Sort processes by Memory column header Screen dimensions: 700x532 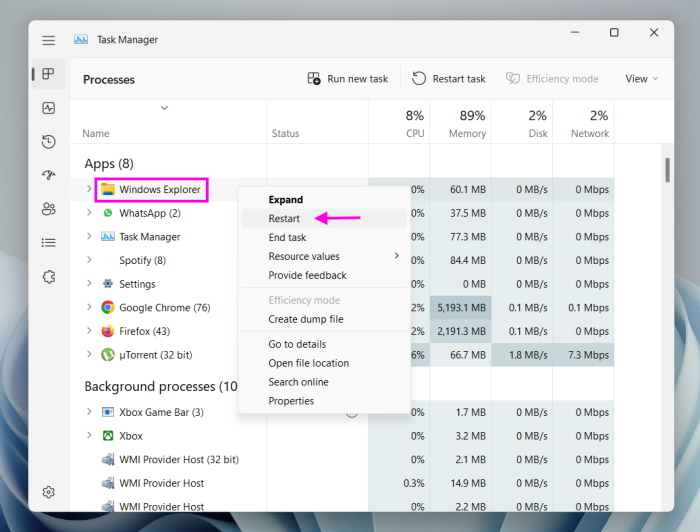click(466, 124)
